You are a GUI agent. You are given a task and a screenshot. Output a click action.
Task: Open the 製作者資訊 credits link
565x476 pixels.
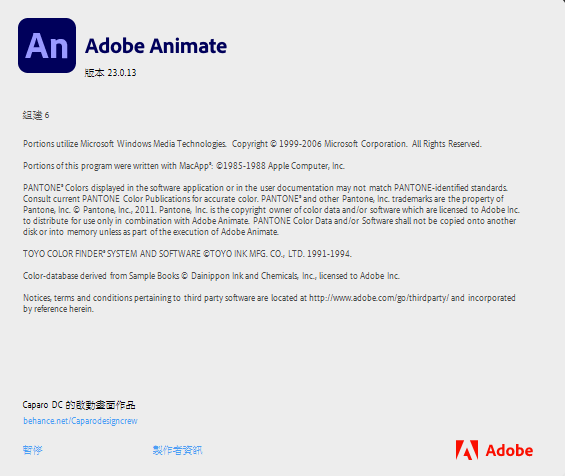[177, 450]
